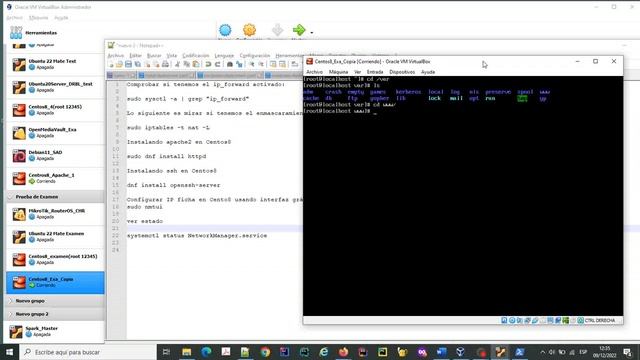Viewport: 640px width, 360px height.
Task: Click CTRL DERECHA host key indicator
Action: click(x=600, y=320)
